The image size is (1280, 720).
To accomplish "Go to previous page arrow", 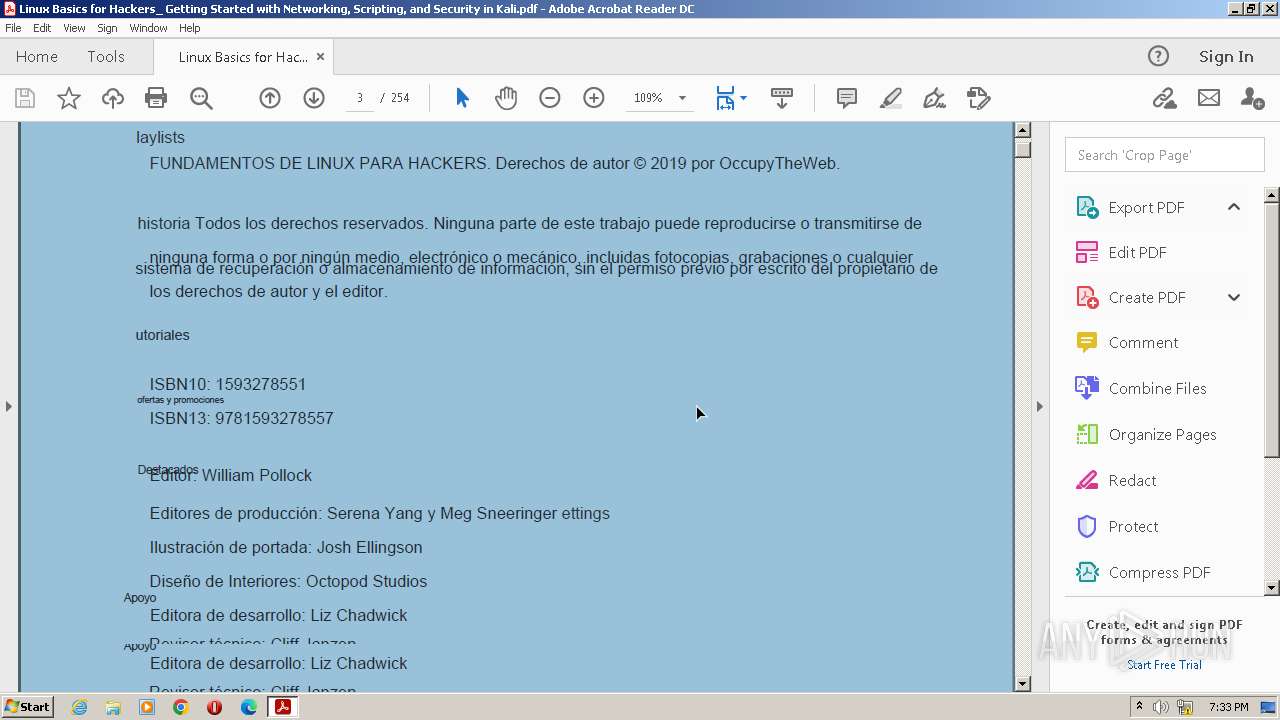I will [x=270, y=98].
